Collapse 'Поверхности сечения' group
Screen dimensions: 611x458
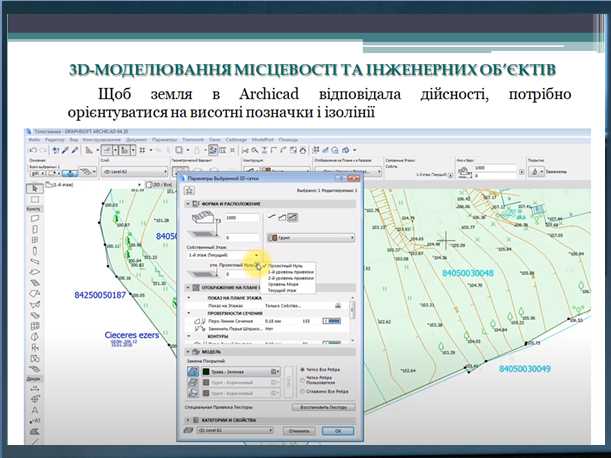pos(189,313)
